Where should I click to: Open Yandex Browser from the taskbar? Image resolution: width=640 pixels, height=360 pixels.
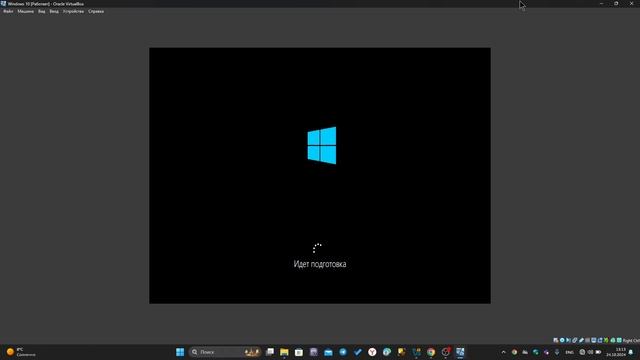tap(372, 352)
